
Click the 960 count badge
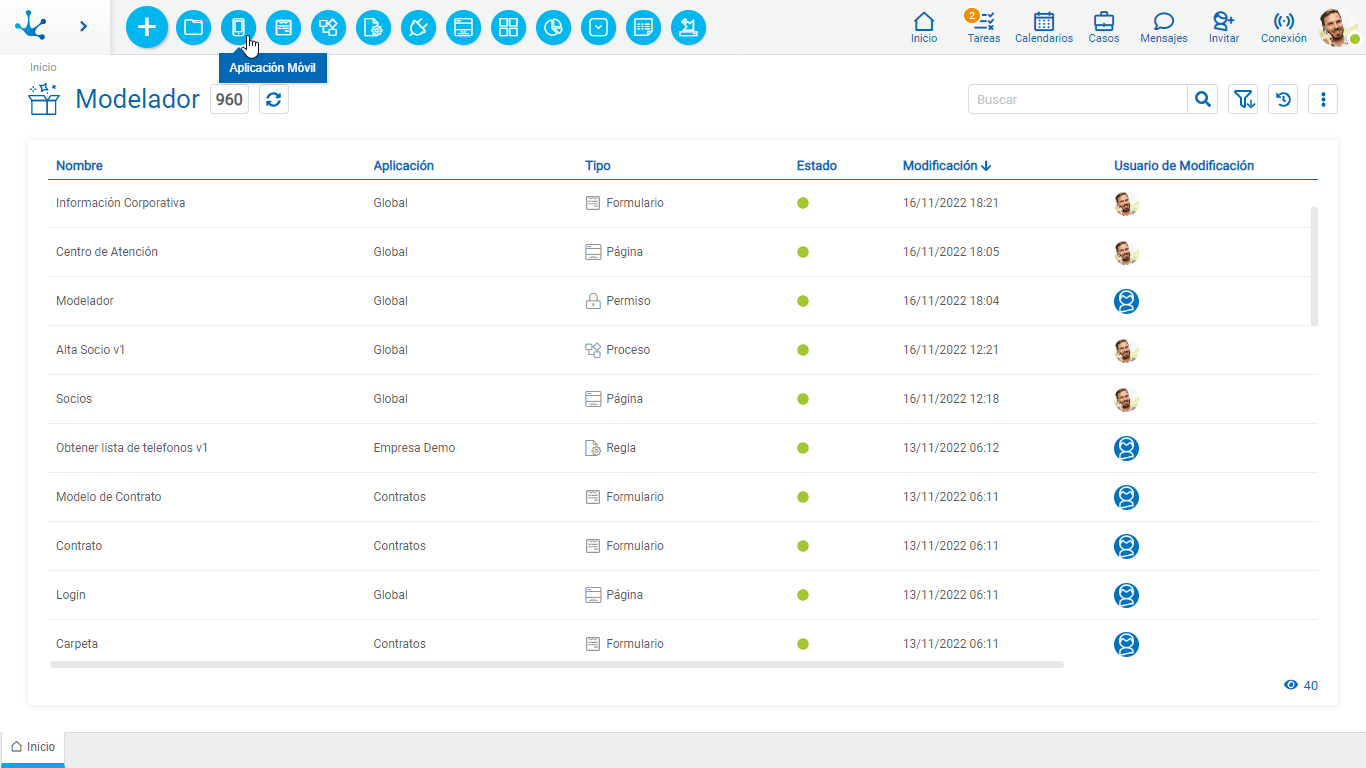pyautogui.click(x=229, y=99)
